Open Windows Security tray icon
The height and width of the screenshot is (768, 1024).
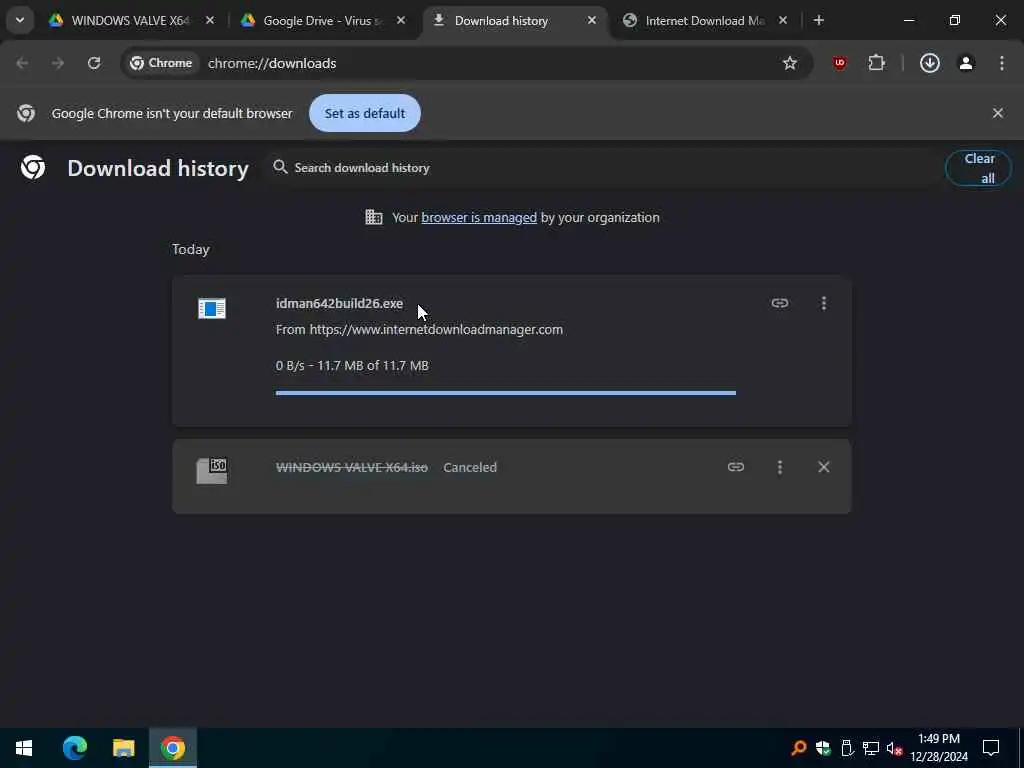click(823, 748)
